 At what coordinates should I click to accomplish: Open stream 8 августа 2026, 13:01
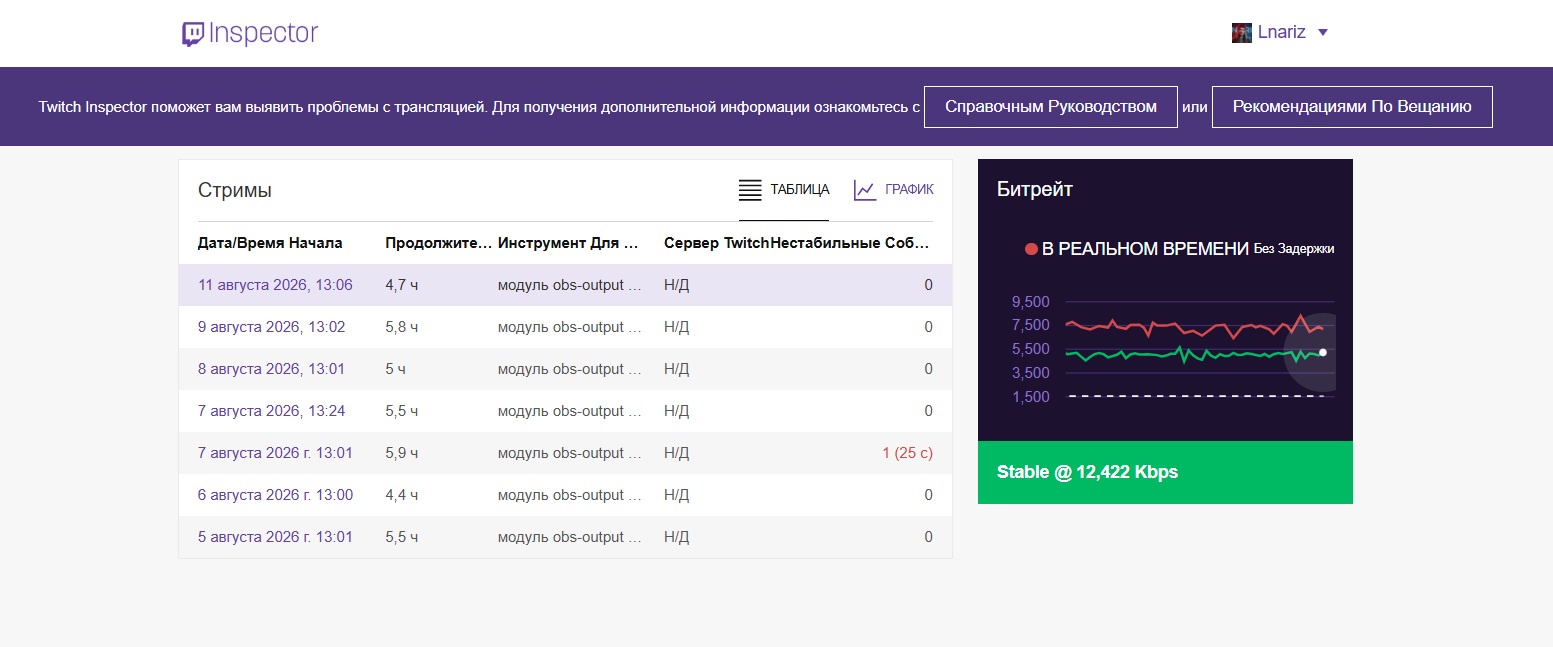pyautogui.click(x=271, y=369)
